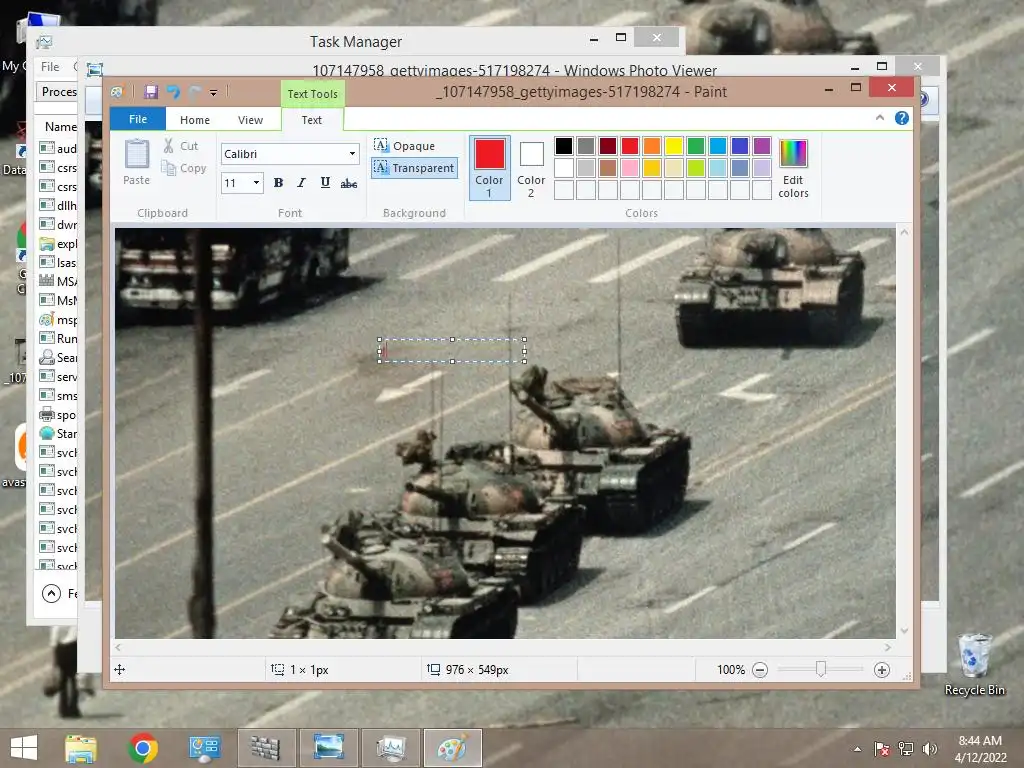Screen dimensions: 1024x768
Task: Select the Color 2 button
Action: click(x=531, y=168)
